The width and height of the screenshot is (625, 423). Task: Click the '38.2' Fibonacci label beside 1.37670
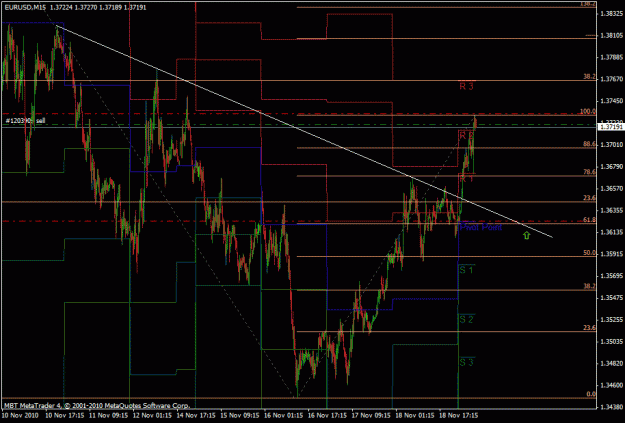click(x=590, y=77)
